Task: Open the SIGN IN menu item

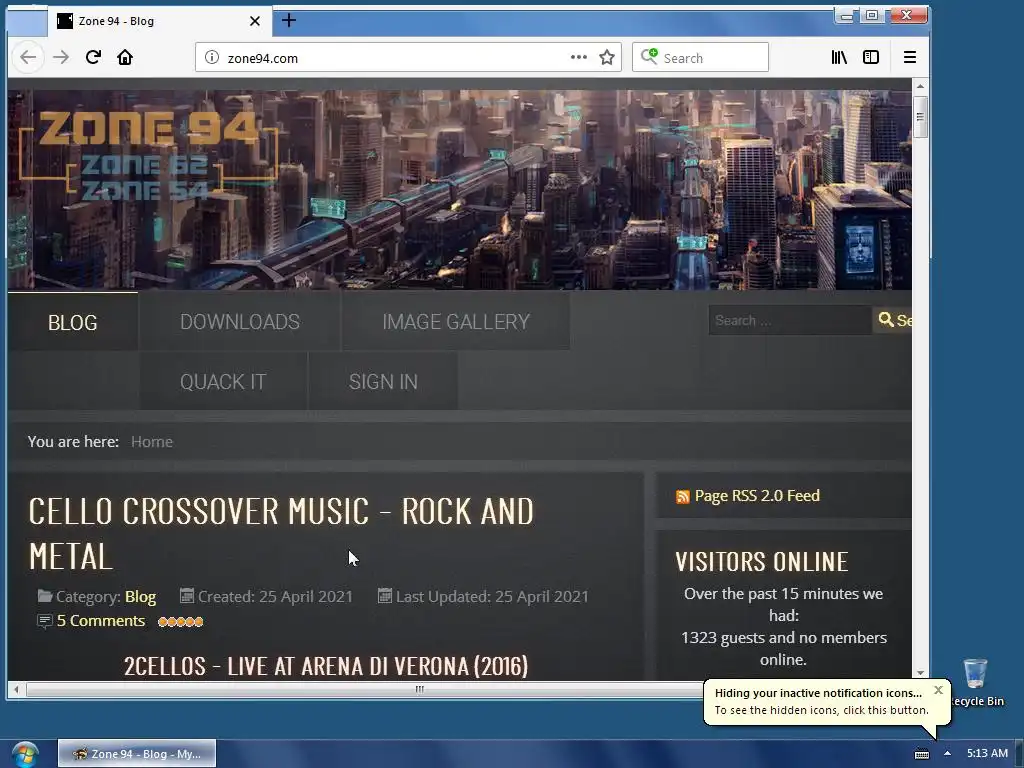Action: point(383,381)
